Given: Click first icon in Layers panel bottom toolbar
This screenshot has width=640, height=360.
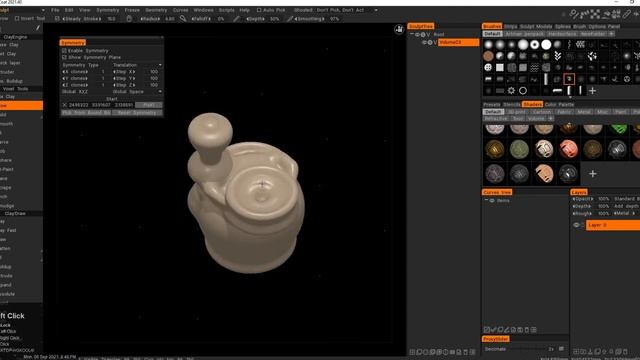Looking at the screenshot, I should (x=576, y=351).
